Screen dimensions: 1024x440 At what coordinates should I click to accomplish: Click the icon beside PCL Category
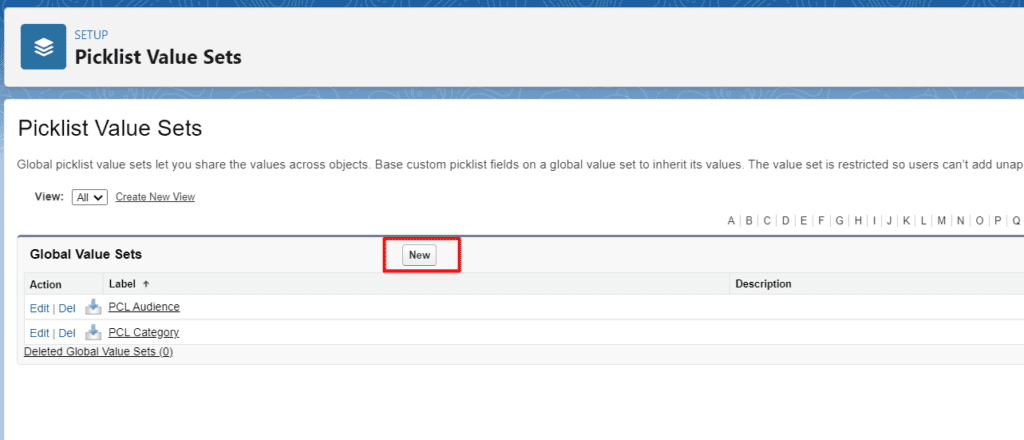[93, 332]
